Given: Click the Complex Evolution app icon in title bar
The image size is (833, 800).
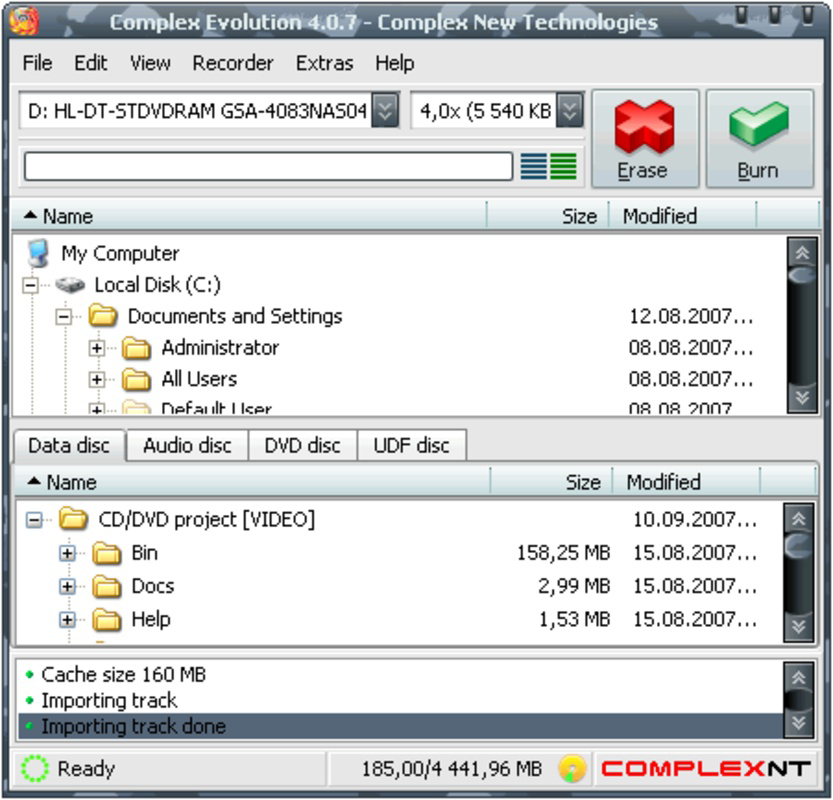Looking at the screenshot, I should (24, 21).
